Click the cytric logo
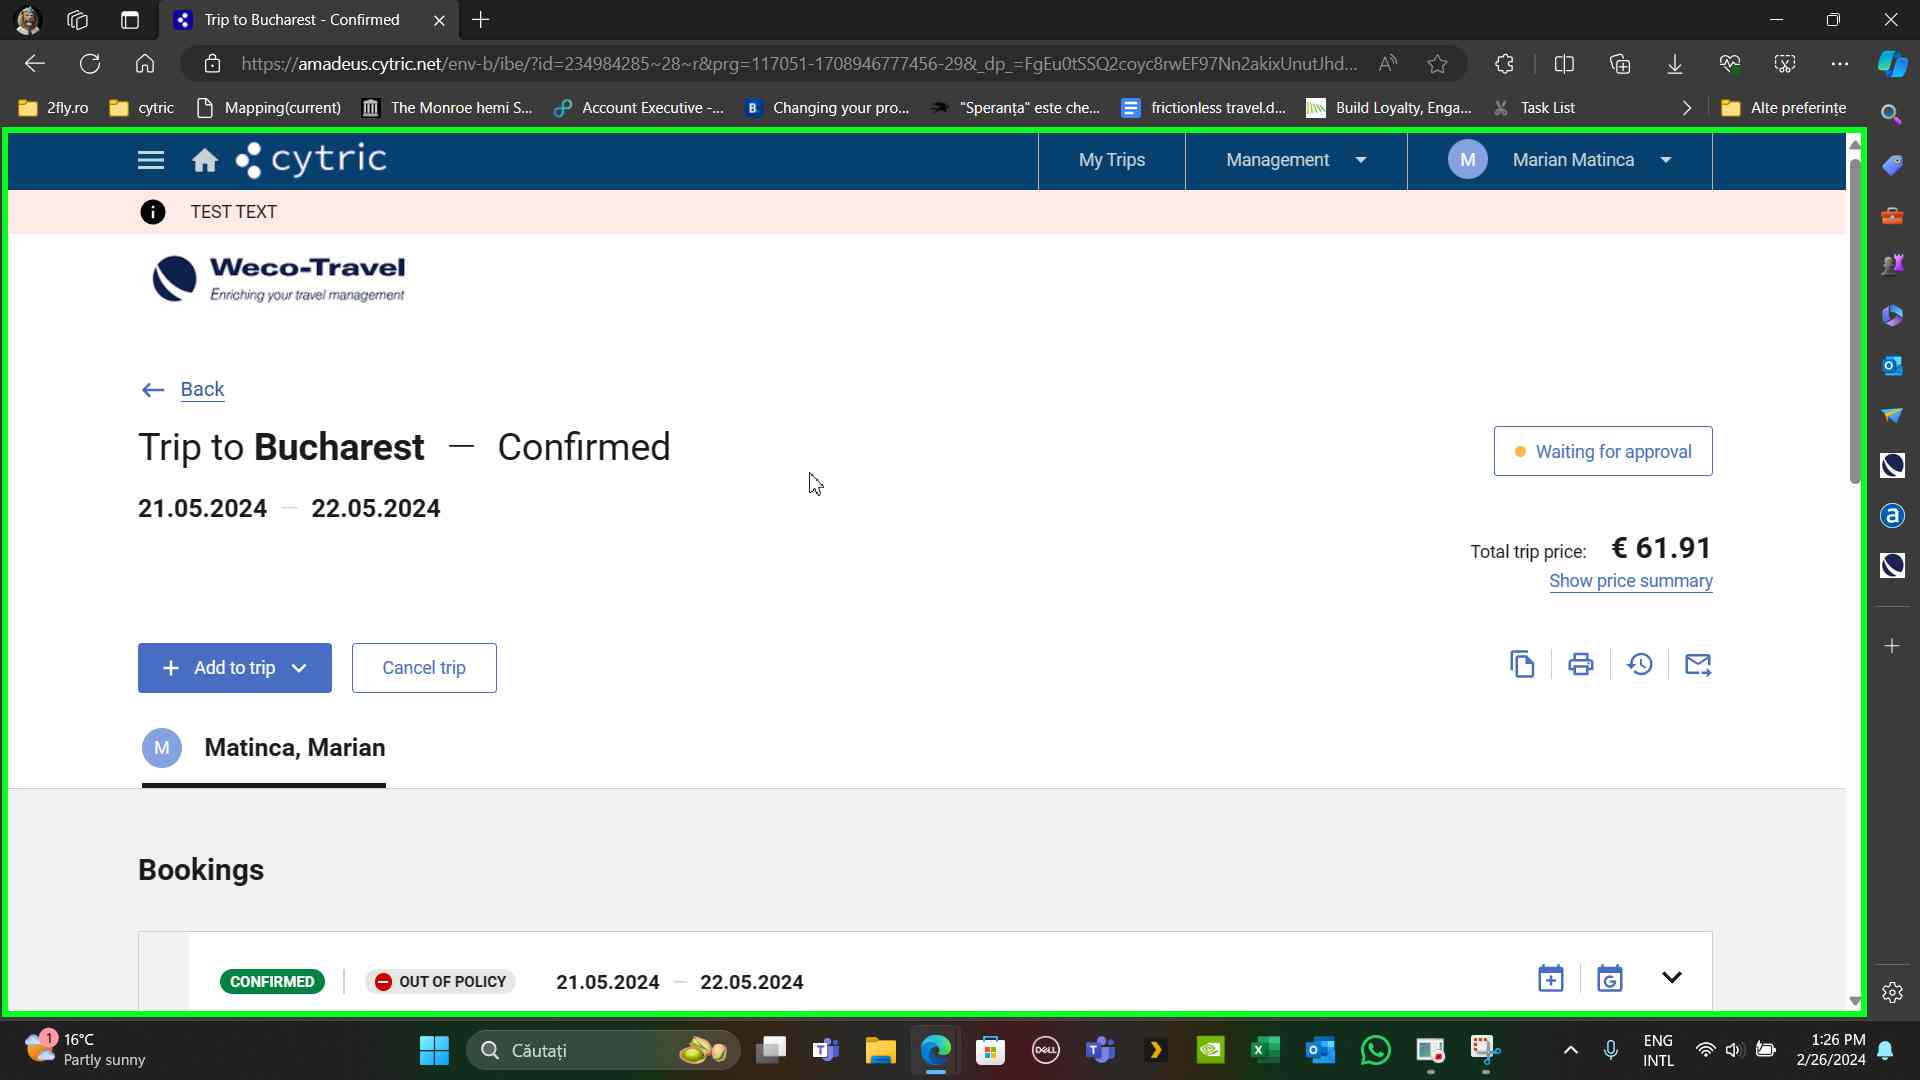Viewport: 1920px width, 1080px height. [311, 160]
